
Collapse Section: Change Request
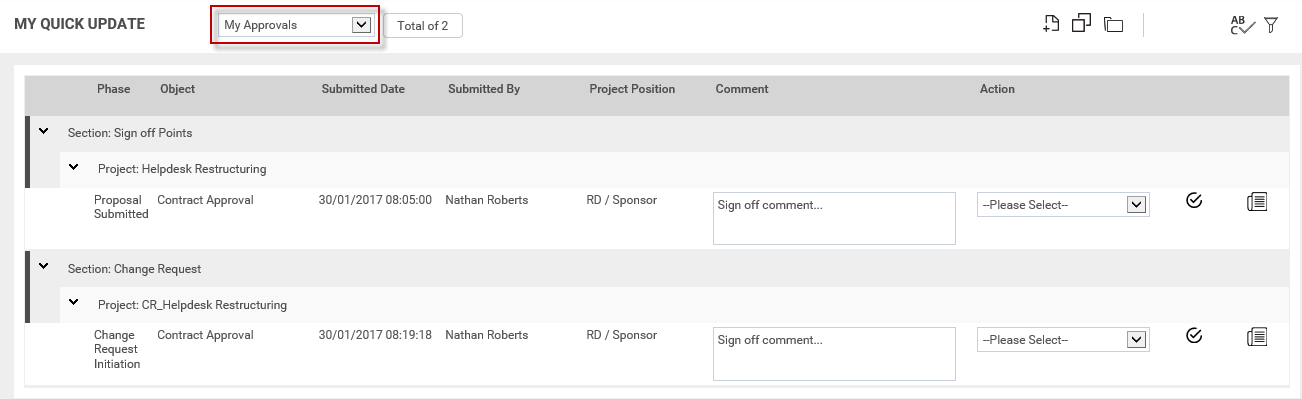tap(43, 267)
